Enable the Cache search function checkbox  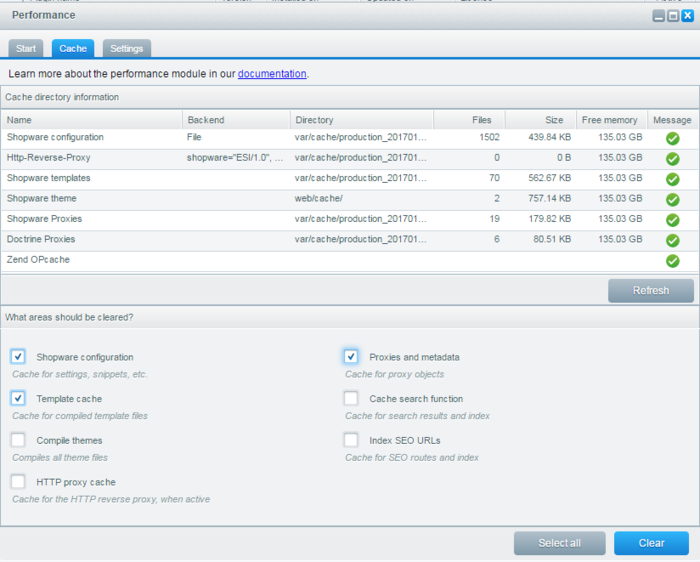coord(351,398)
